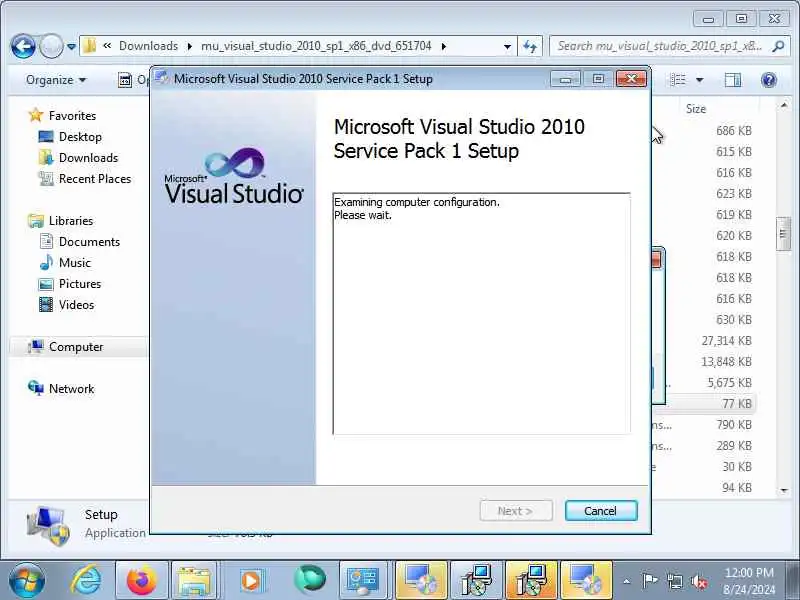Click the muted volume tray icon
Screen dimensions: 800x600
pos(698,581)
